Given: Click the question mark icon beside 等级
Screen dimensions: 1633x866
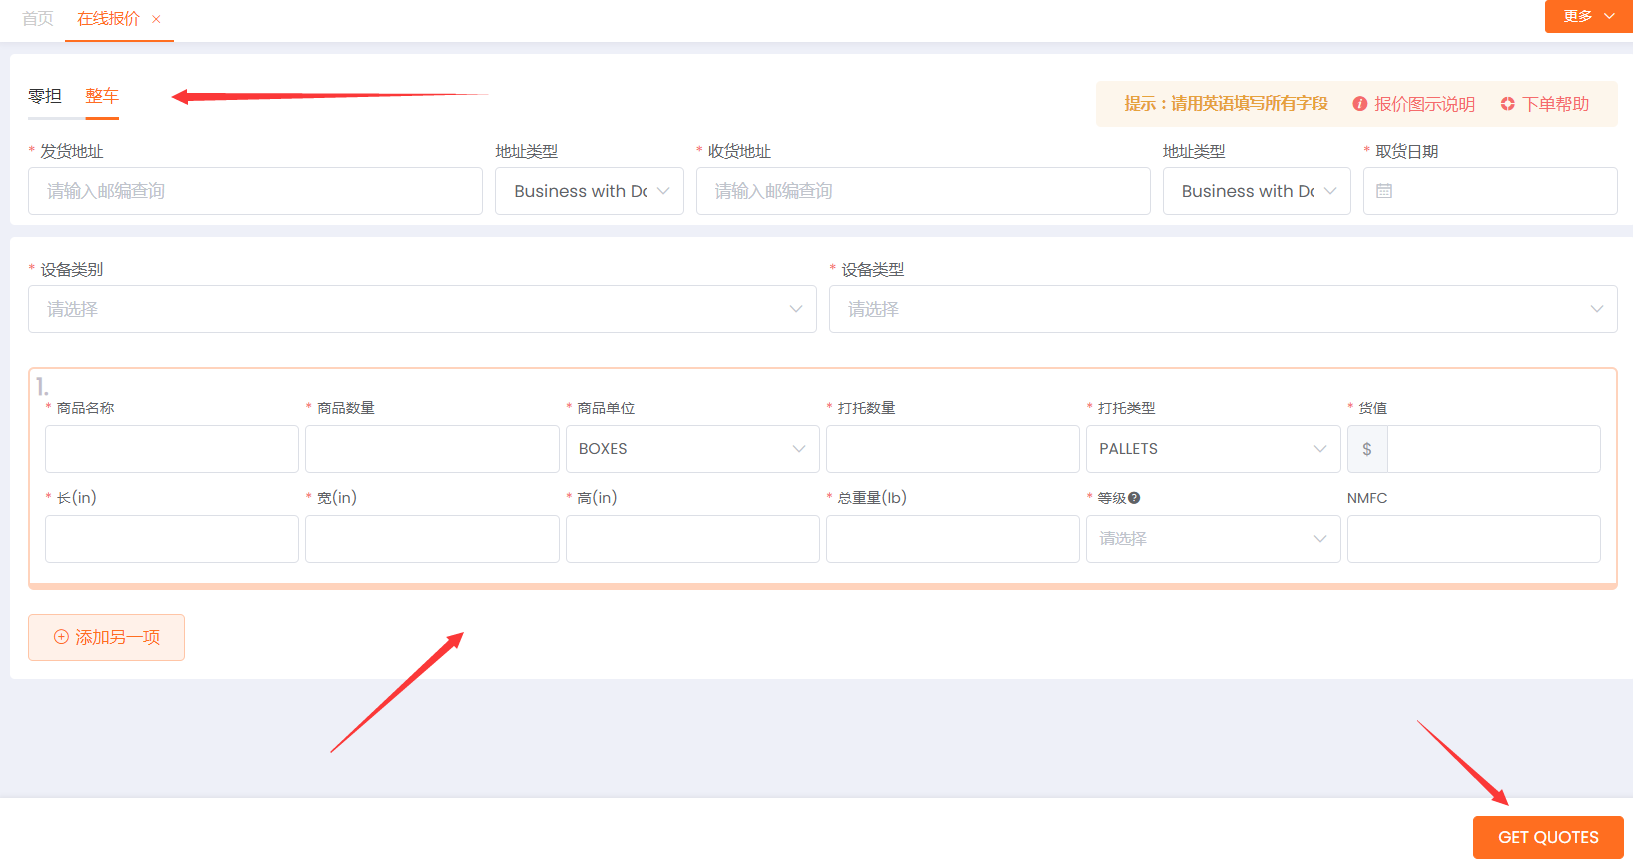Looking at the screenshot, I should (1134, 498).
